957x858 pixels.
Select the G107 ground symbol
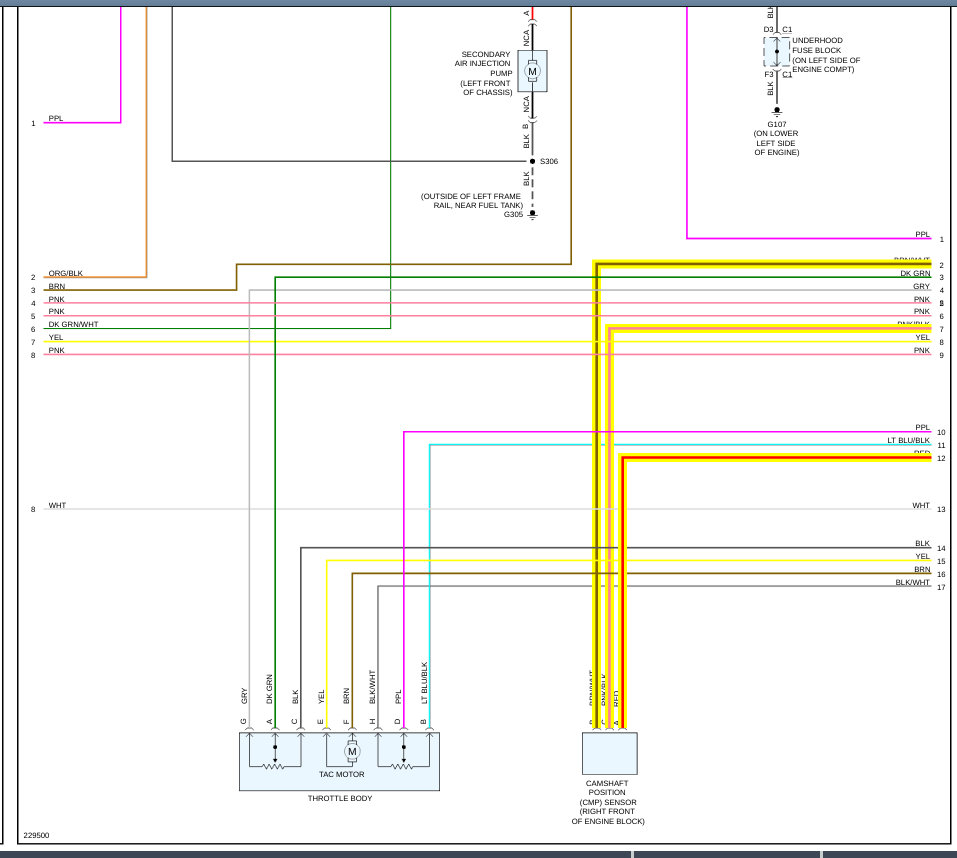coord(776,112)
